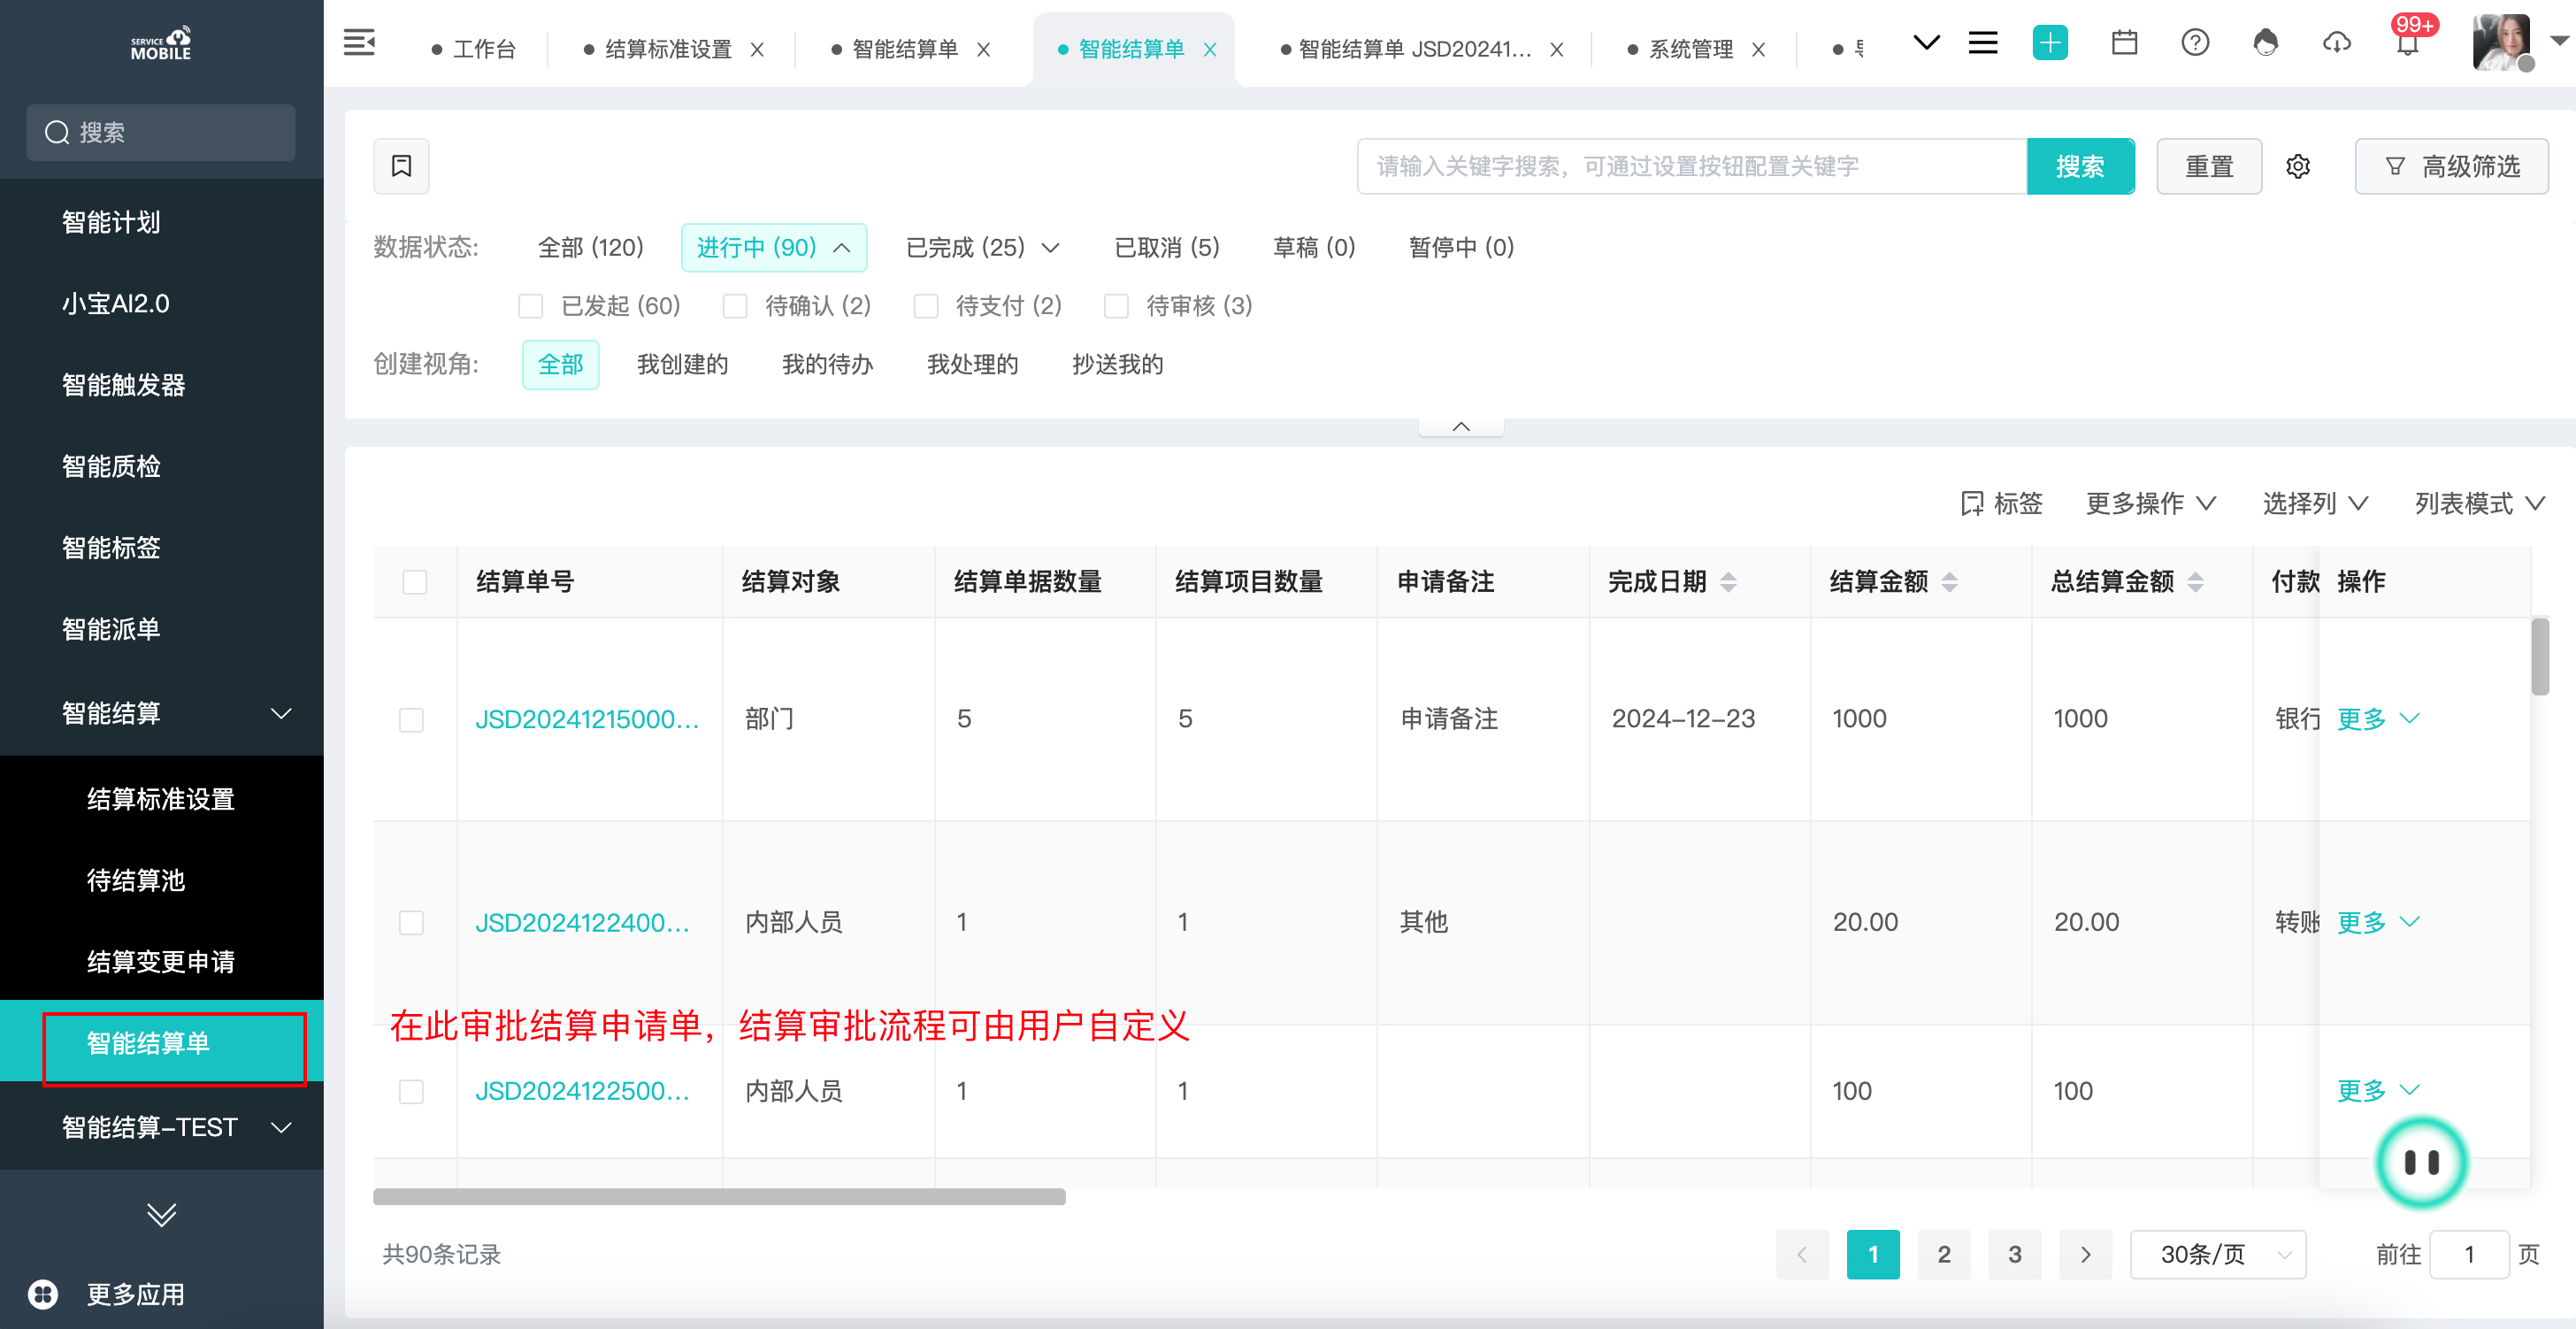The height and width of the screenshot is (1329, 2576).
Task: Select row JSD2024122500... checkbox
Action: tap(411, 1091)
